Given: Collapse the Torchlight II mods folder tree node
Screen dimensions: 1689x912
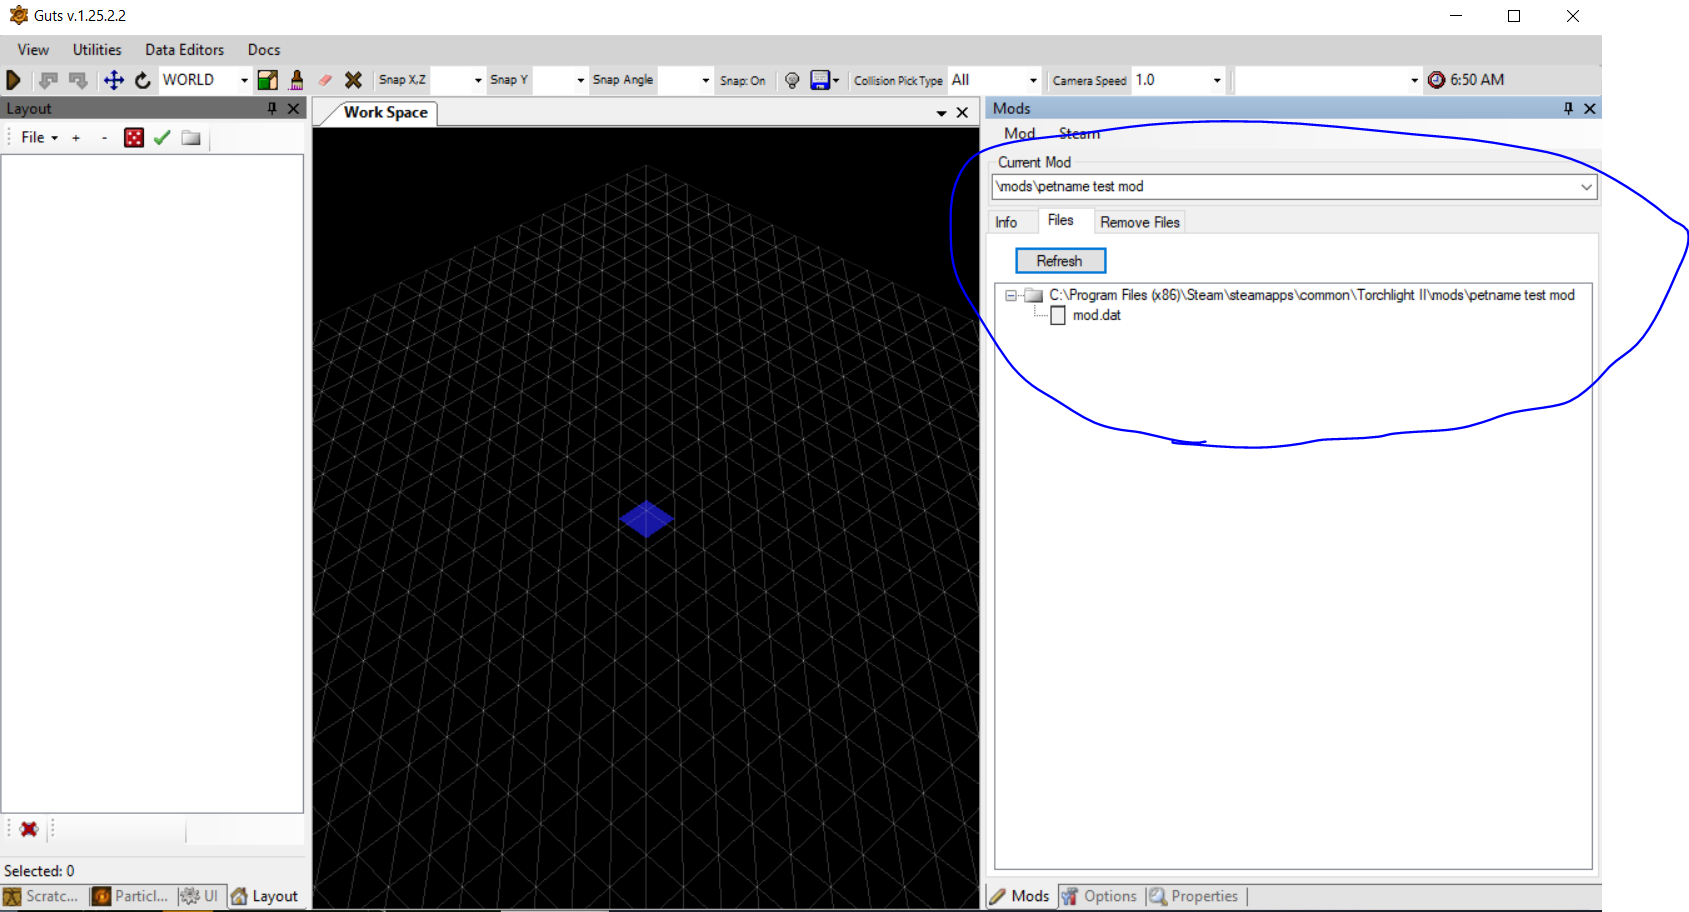Looking at the screenshot, I should tap(1011, 296).
